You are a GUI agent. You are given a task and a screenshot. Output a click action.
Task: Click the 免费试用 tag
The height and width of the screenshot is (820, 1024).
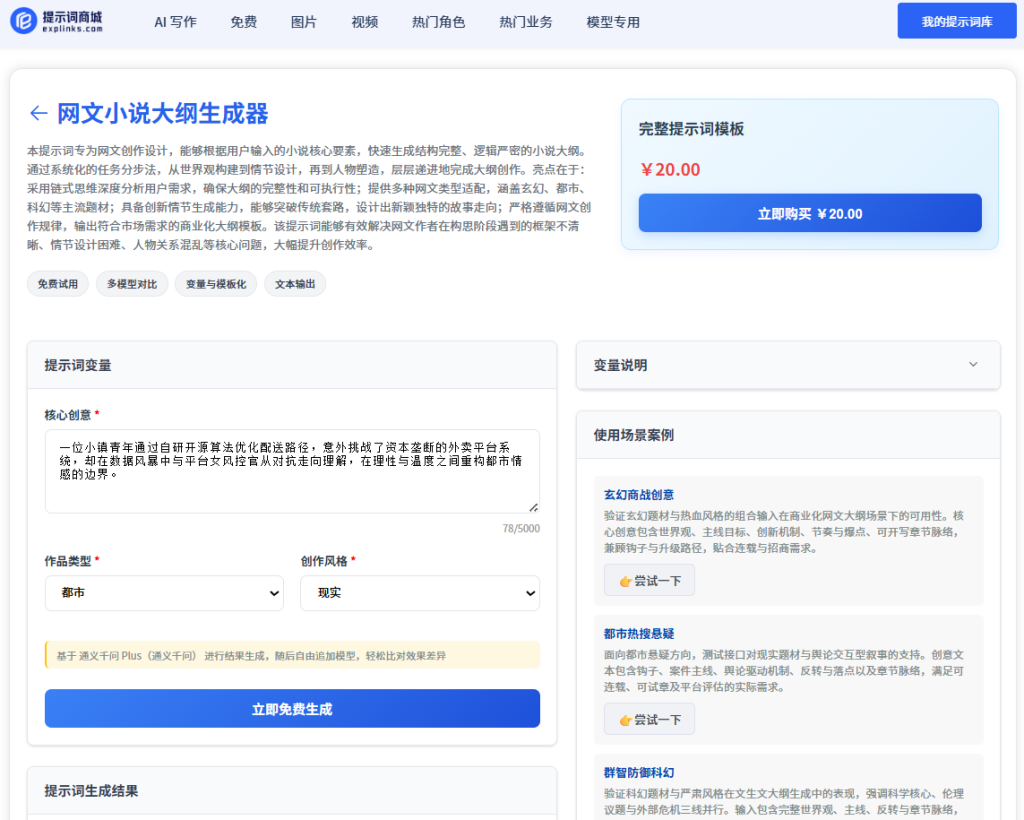[x=58, y=284]
